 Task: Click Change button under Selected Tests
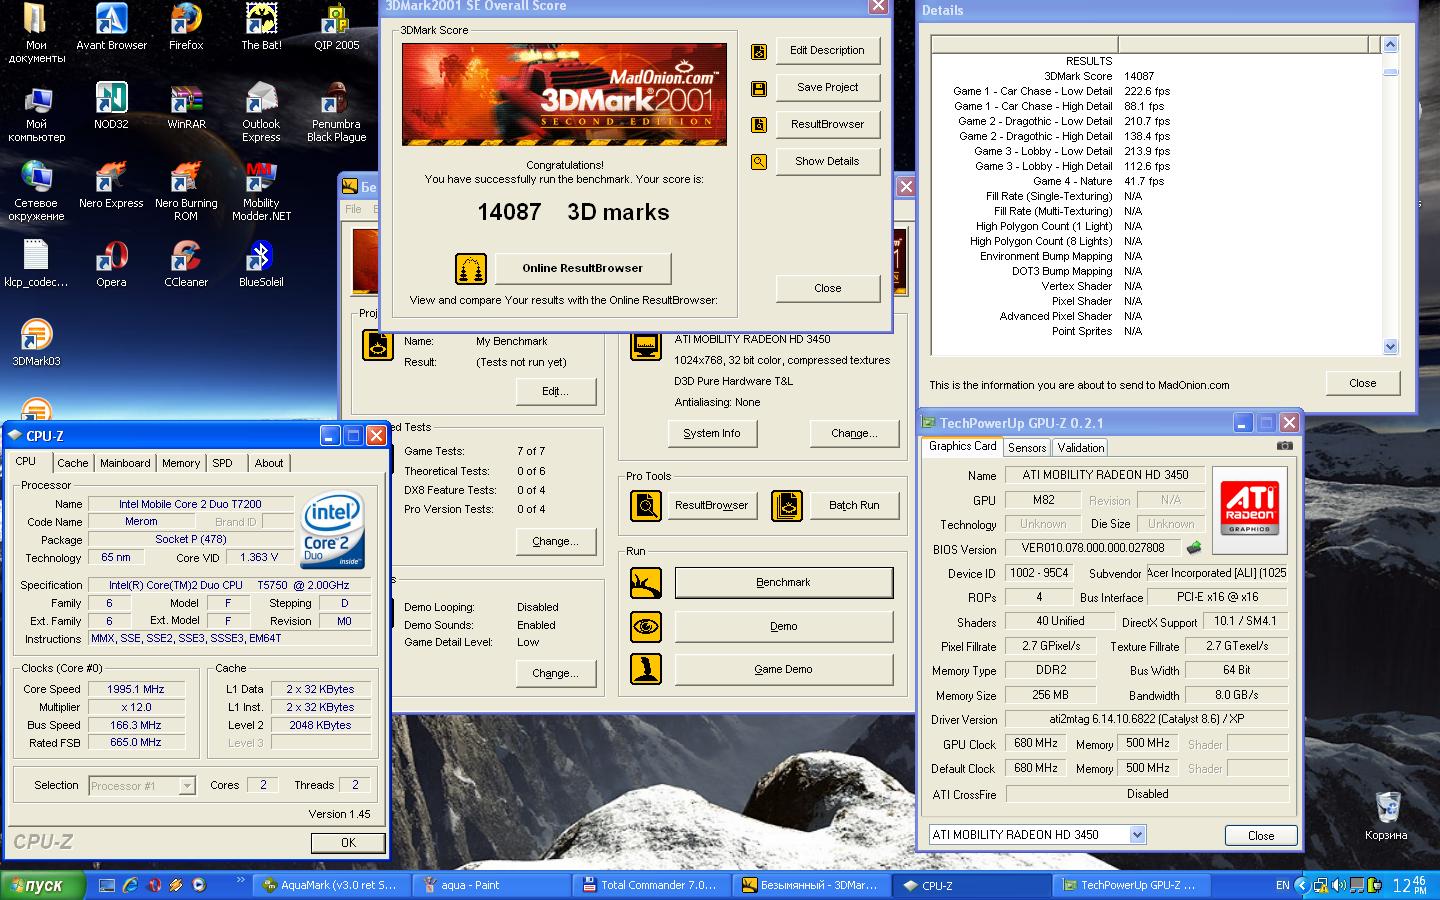[x=555, y=542]
